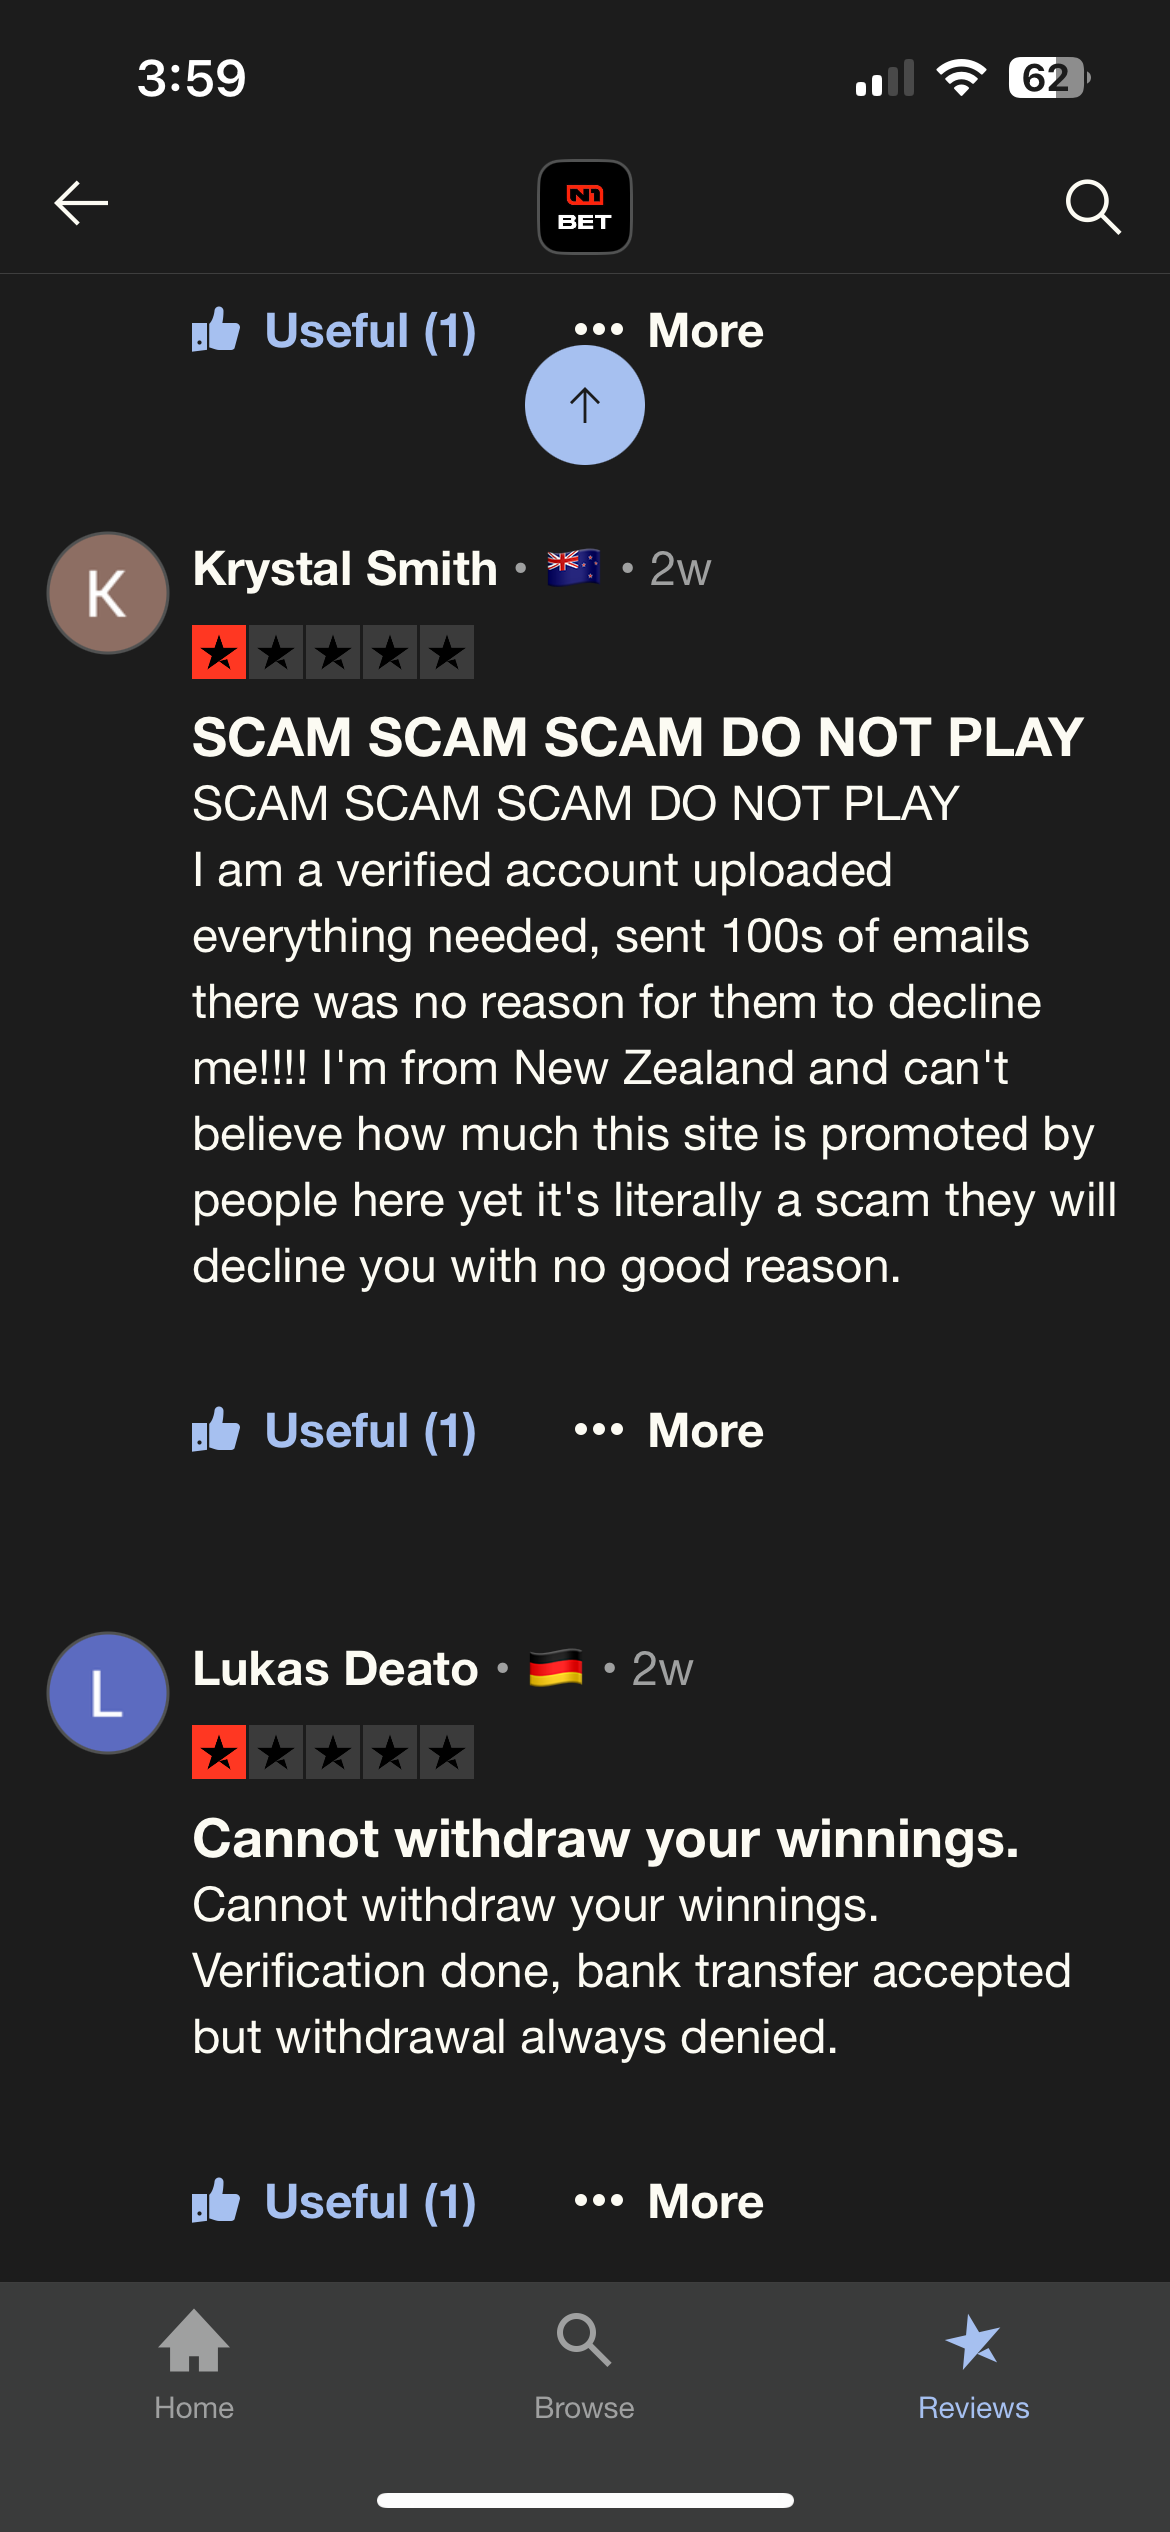
Task: Tap the New Zealand flag icon
Action: [573, 568]
